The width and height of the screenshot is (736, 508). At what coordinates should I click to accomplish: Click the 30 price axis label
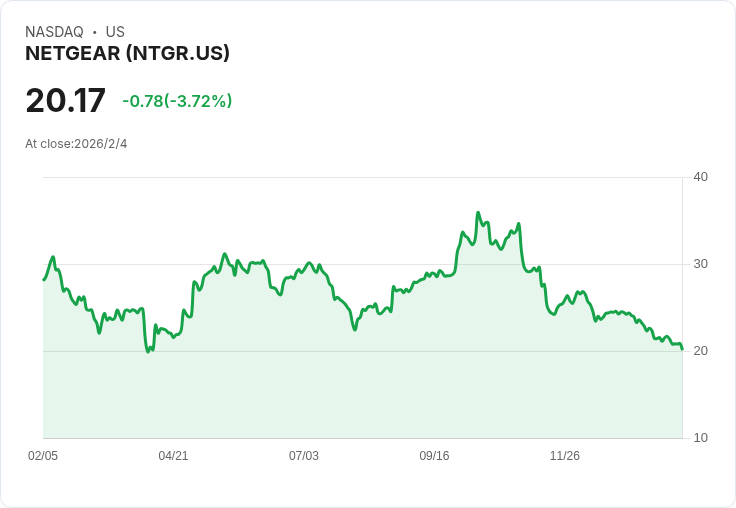[700, 264]
